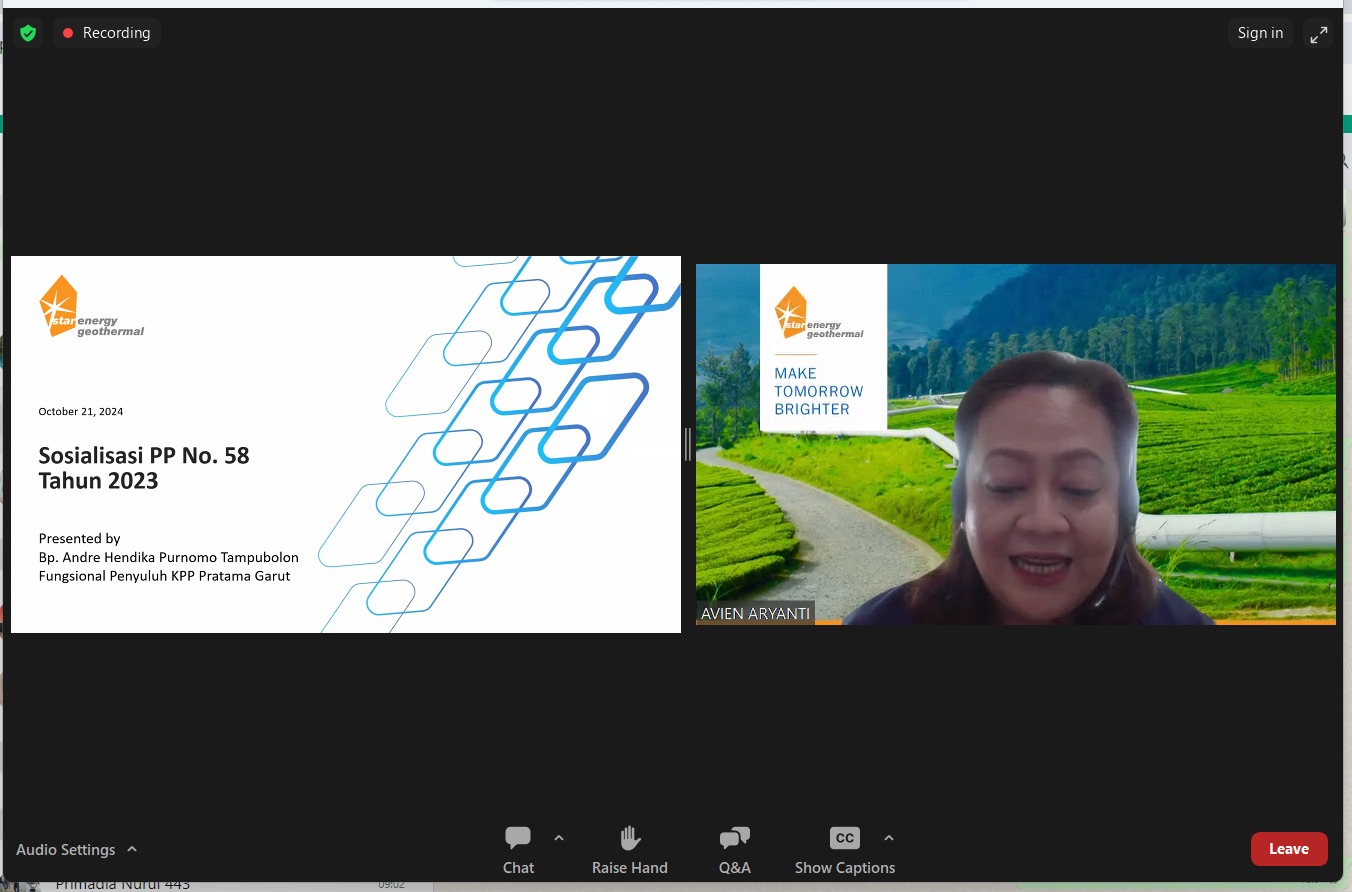The width and height of the screenshot is (1352, 892).
Task: Raise your hand in the webinar
Action: tap(629, 850)
